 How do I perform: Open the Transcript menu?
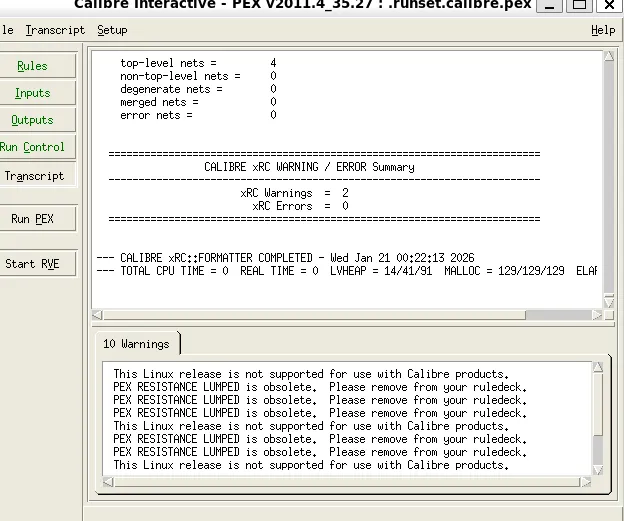click(x=55, y=30)
